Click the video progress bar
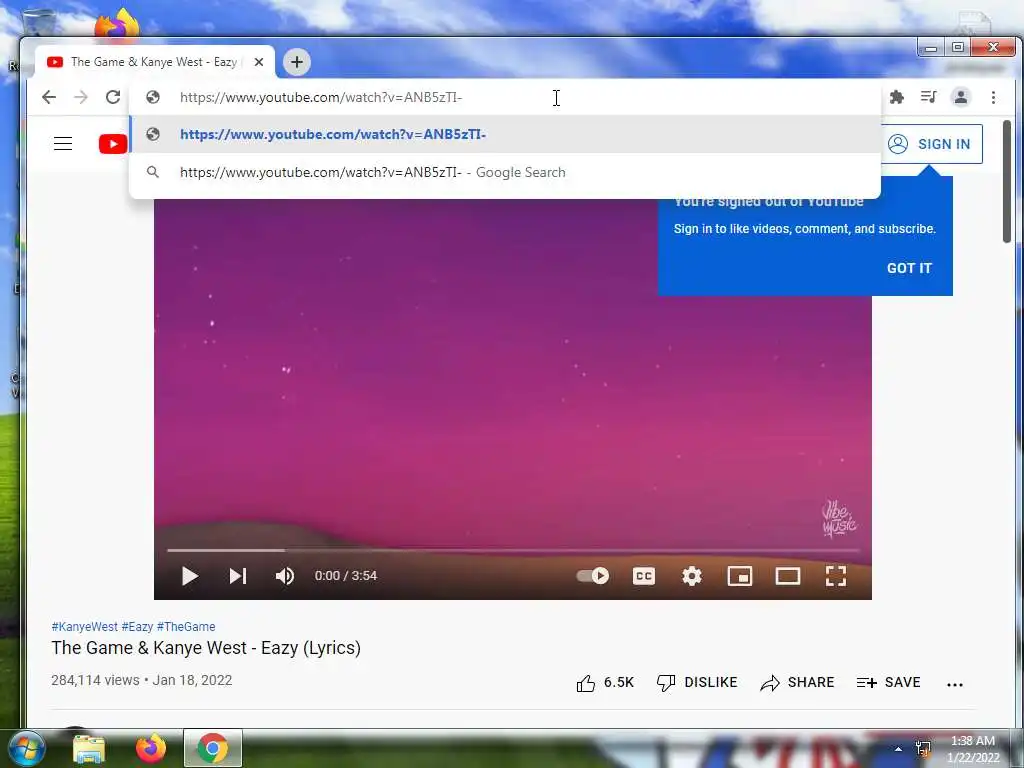Screen dimensions: 1024x768 513,551
